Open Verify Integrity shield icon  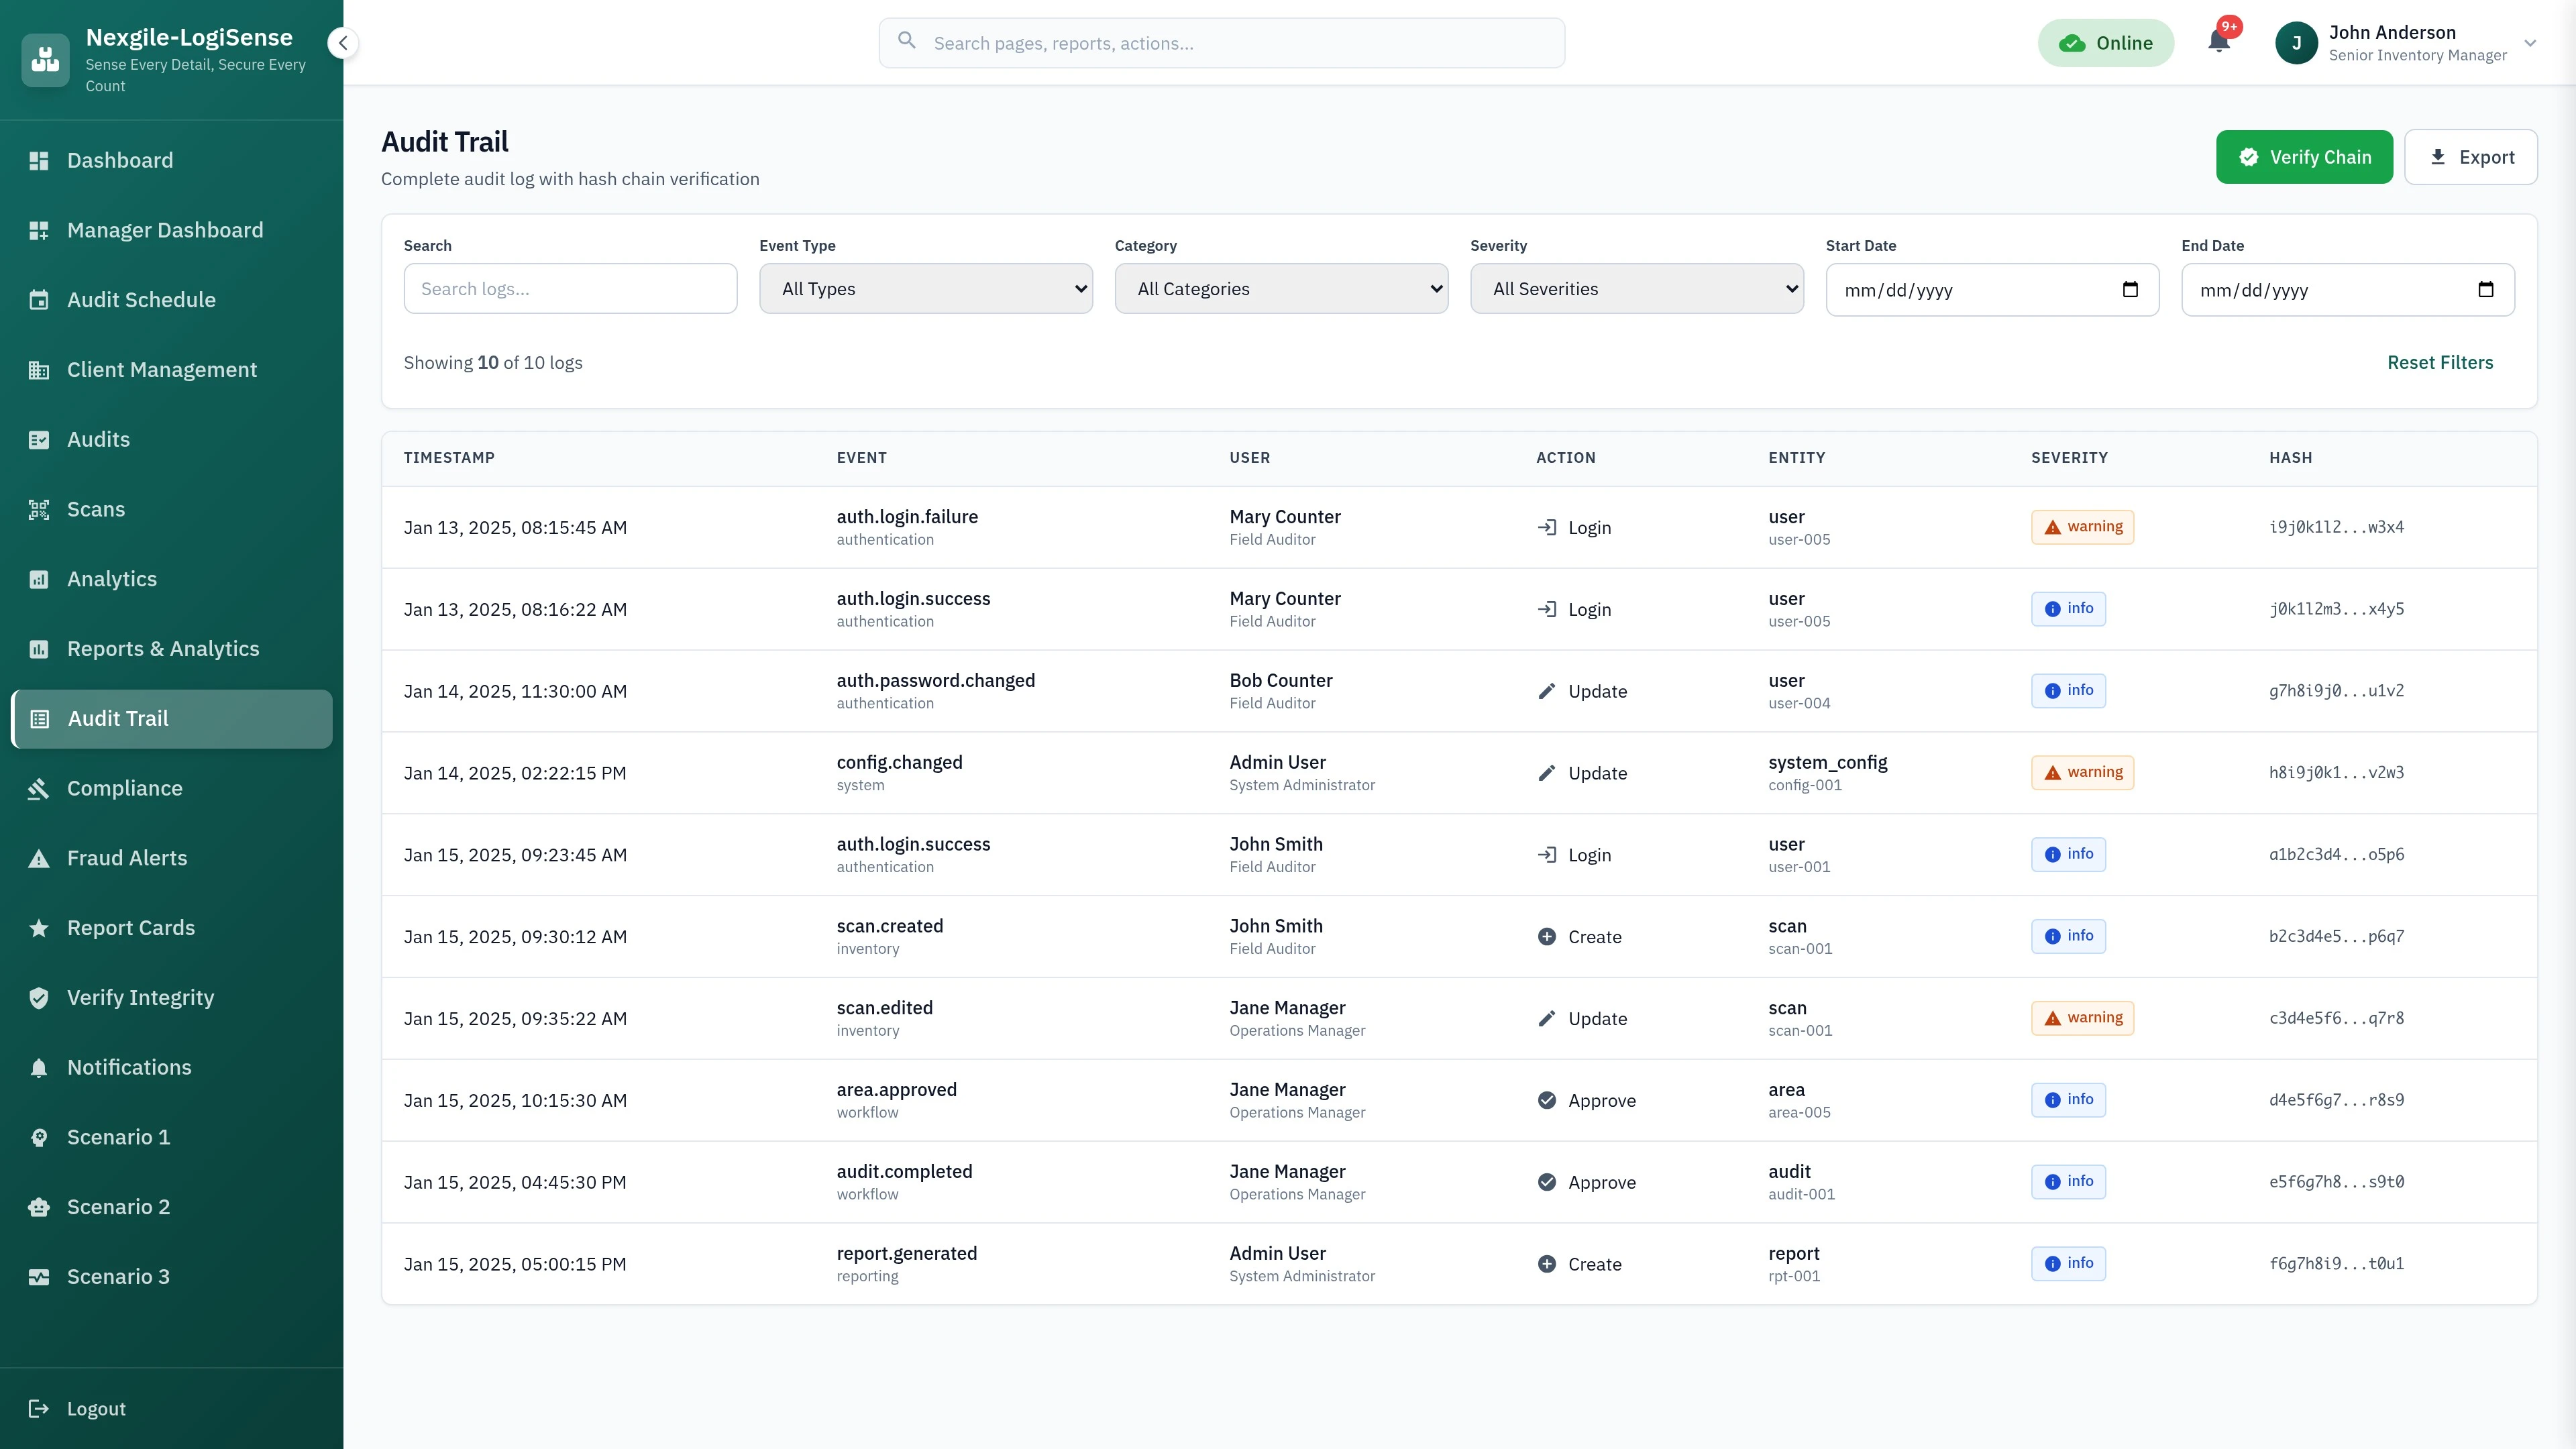pos(39,997)
